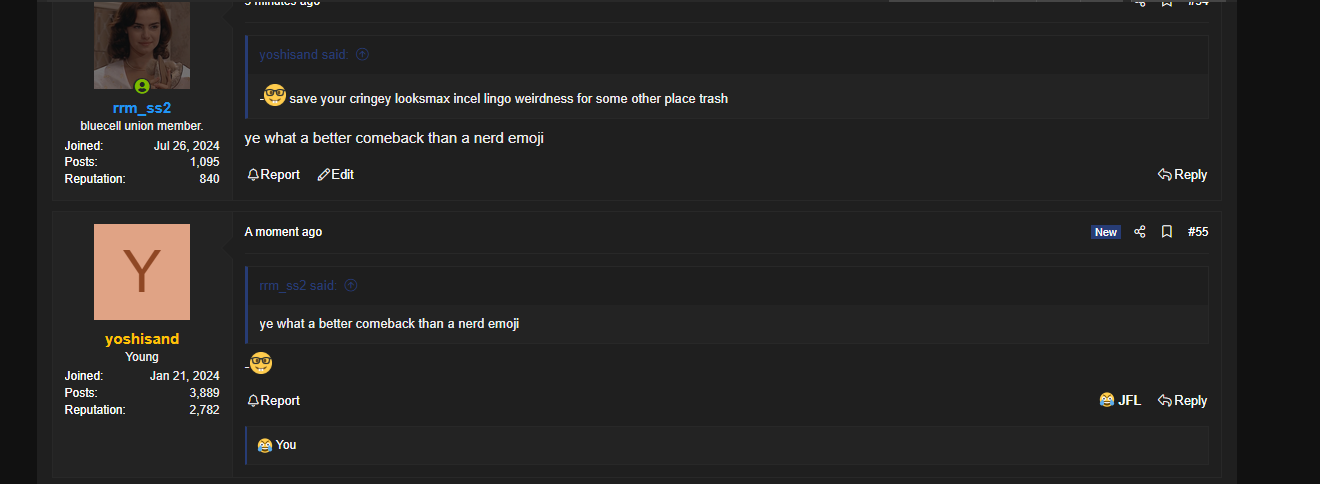
Task: Click the share icon on post #55
Action: click(1140, 232)
